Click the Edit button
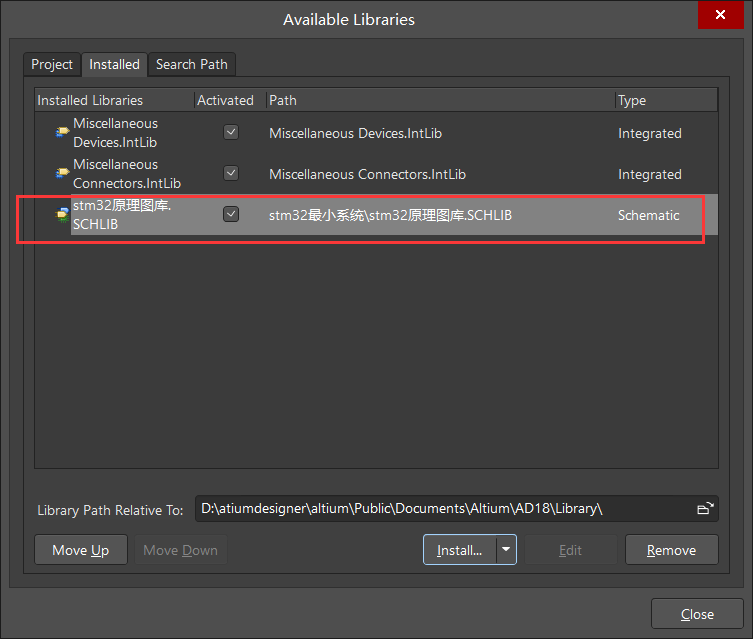This screenshot has width=753, height=639. tap(571, 550)
